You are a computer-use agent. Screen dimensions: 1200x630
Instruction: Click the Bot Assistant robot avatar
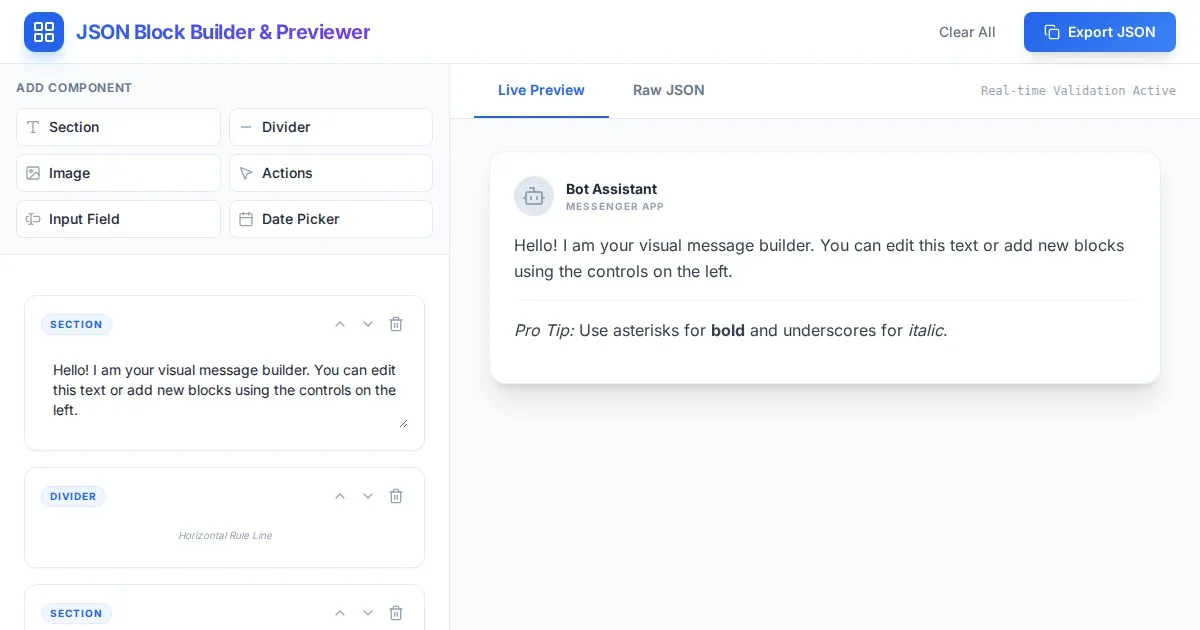coord(534,196)
